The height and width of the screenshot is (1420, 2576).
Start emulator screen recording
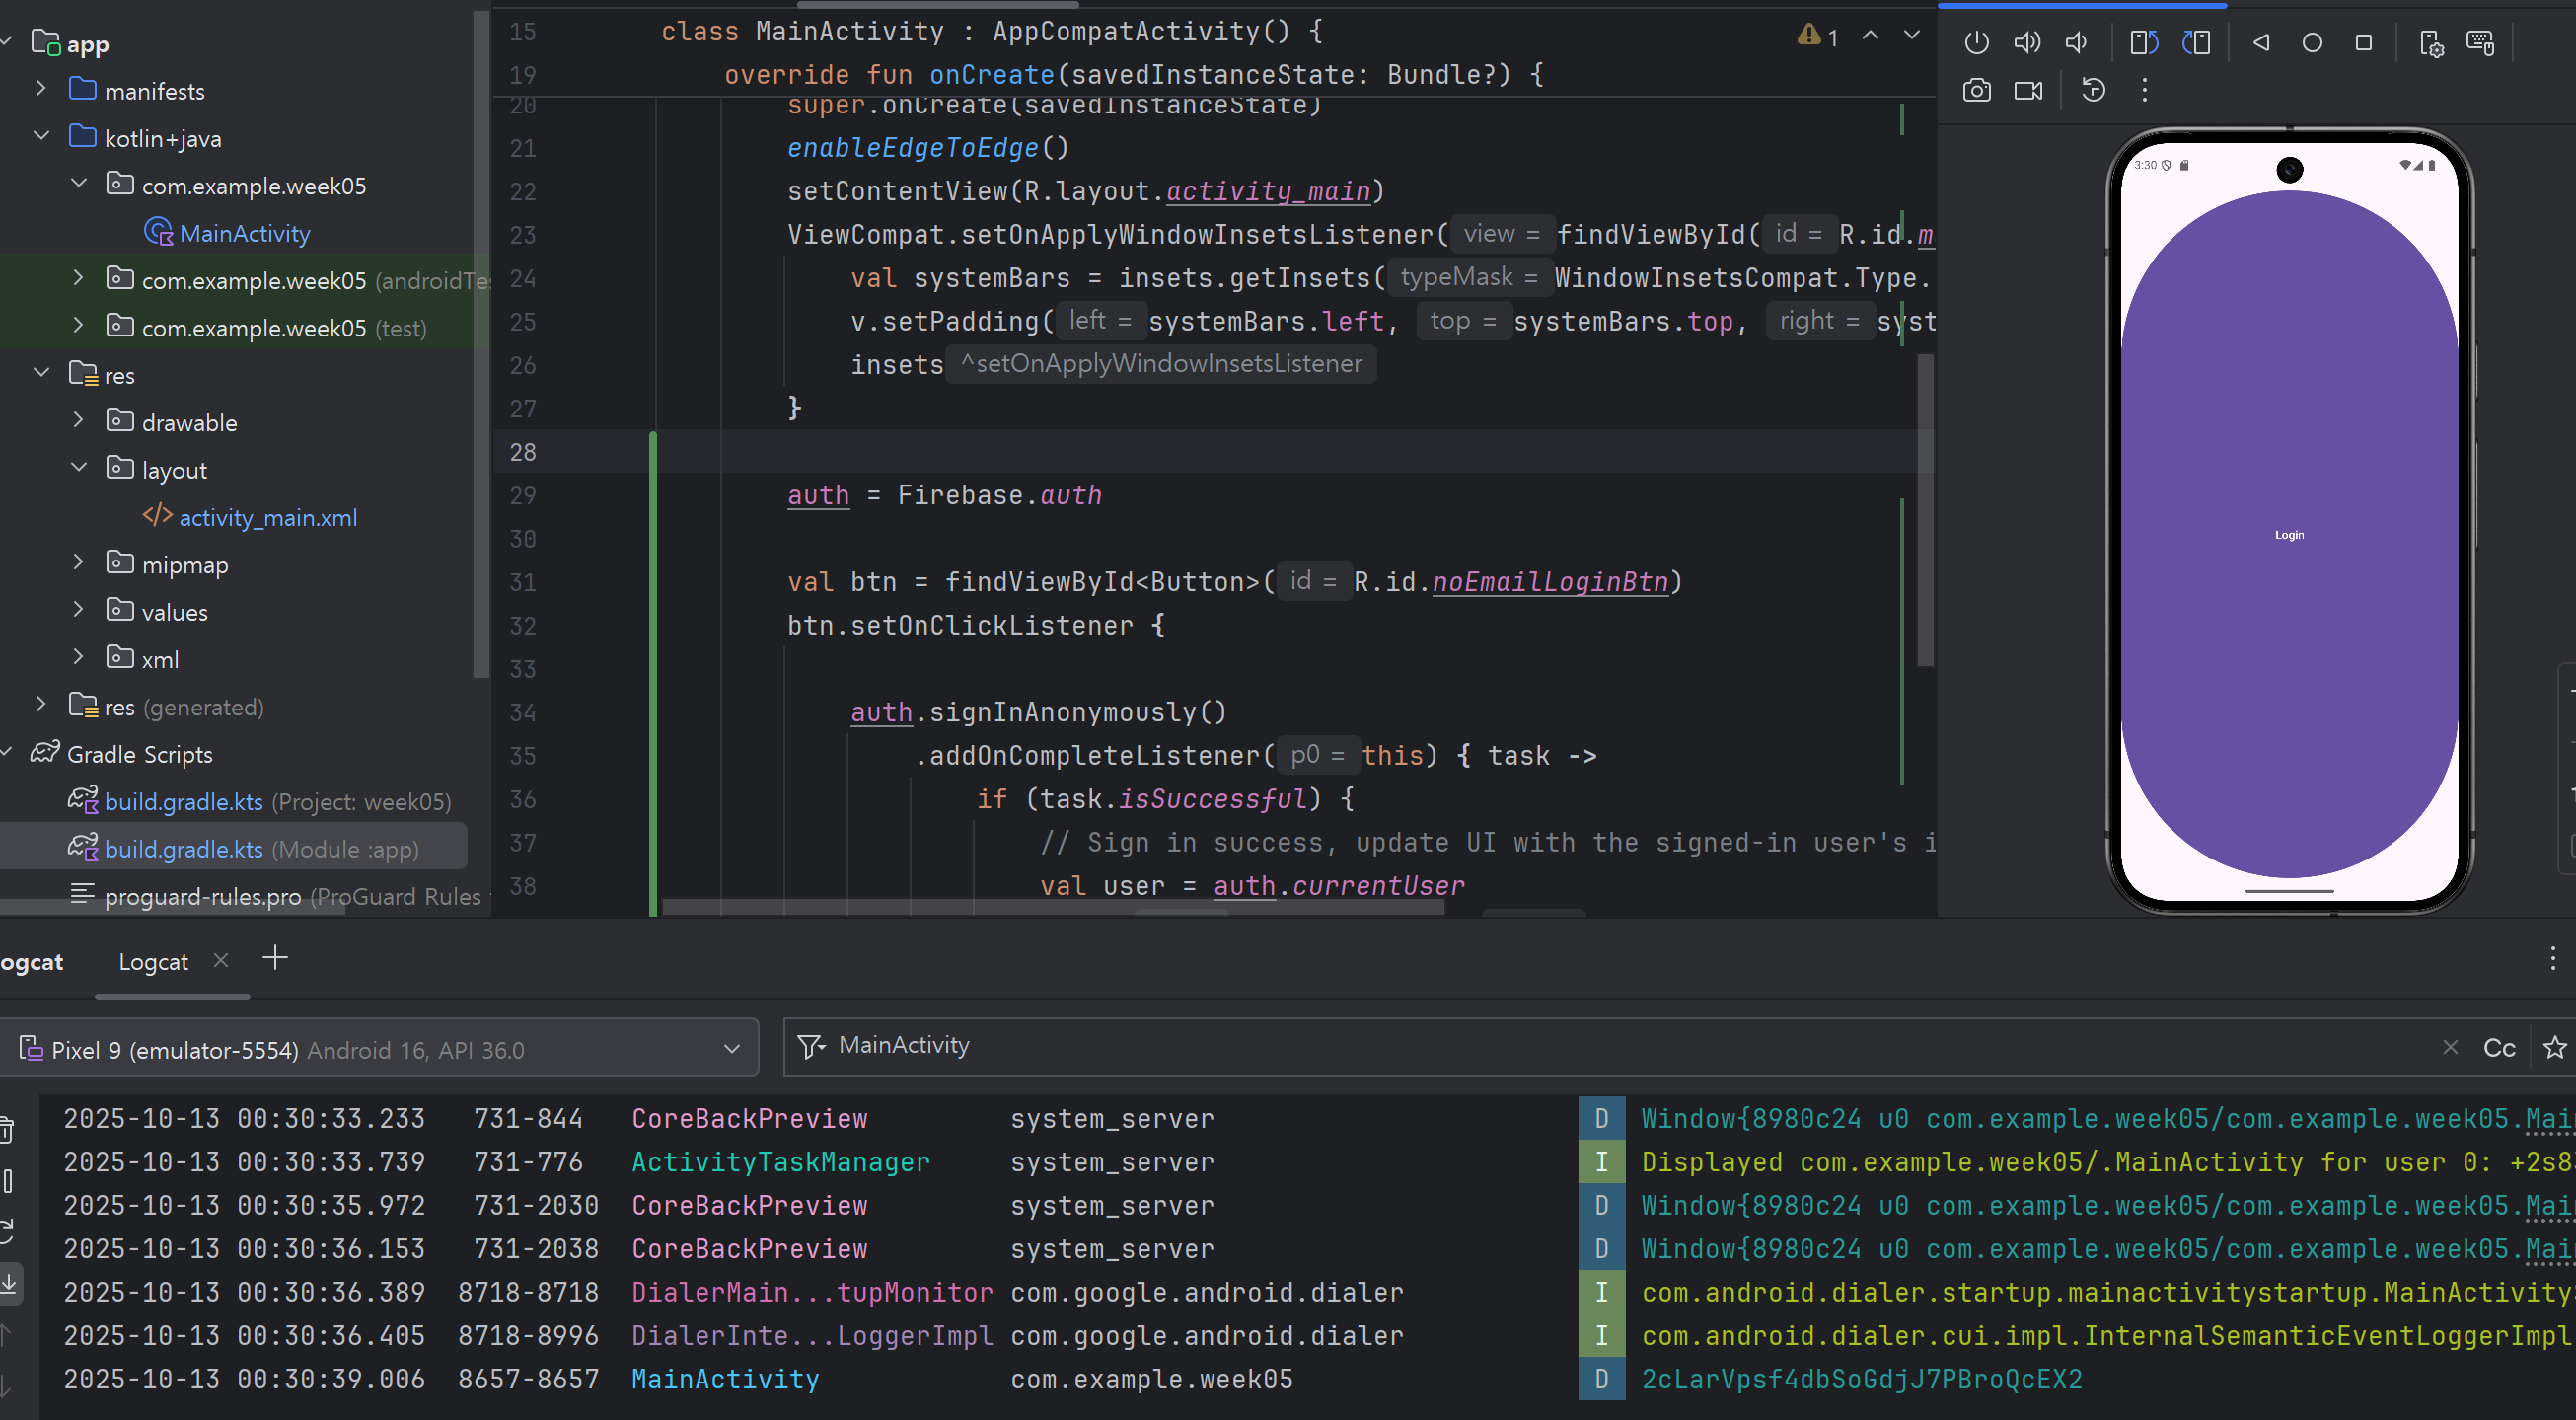2028,91
